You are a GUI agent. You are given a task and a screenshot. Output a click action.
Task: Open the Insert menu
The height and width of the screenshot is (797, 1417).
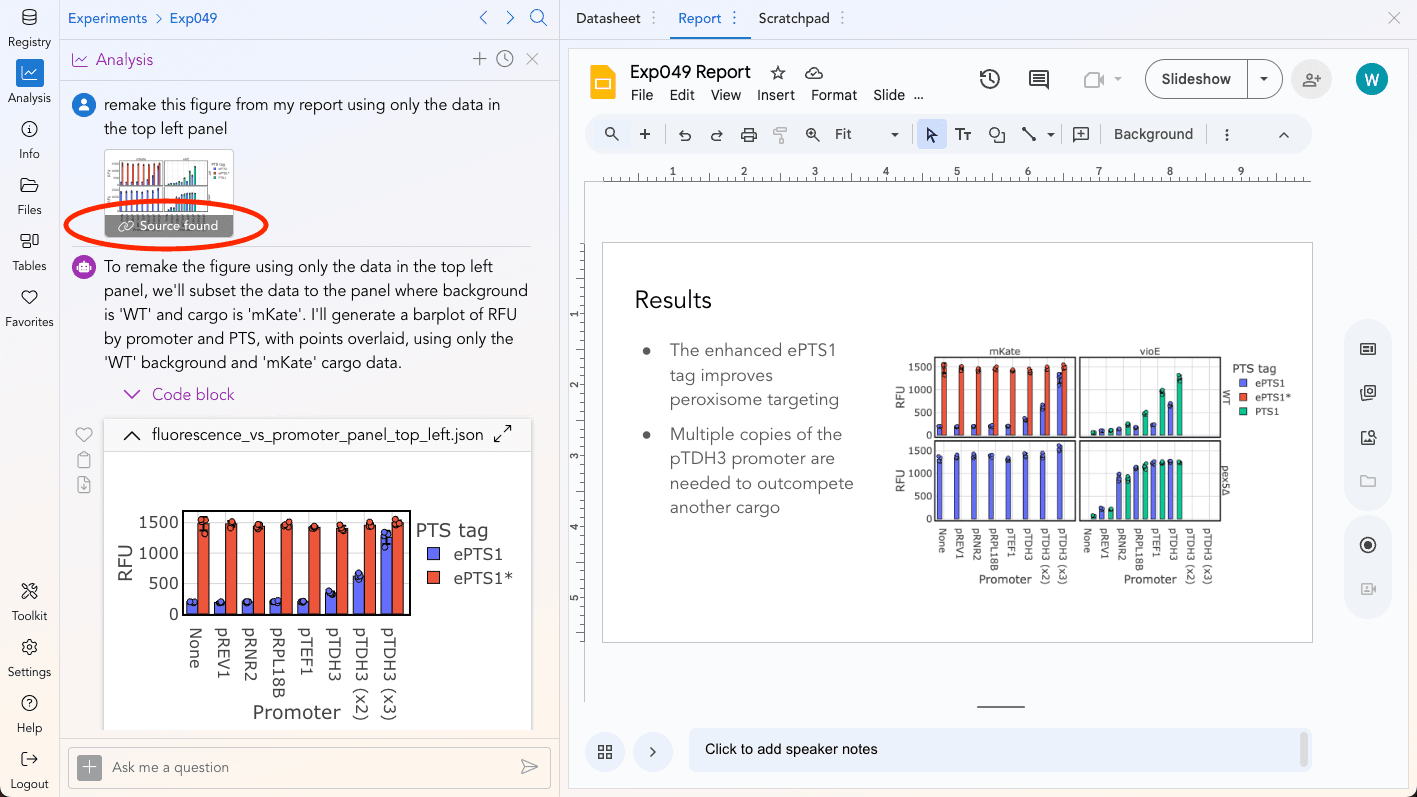775,95
